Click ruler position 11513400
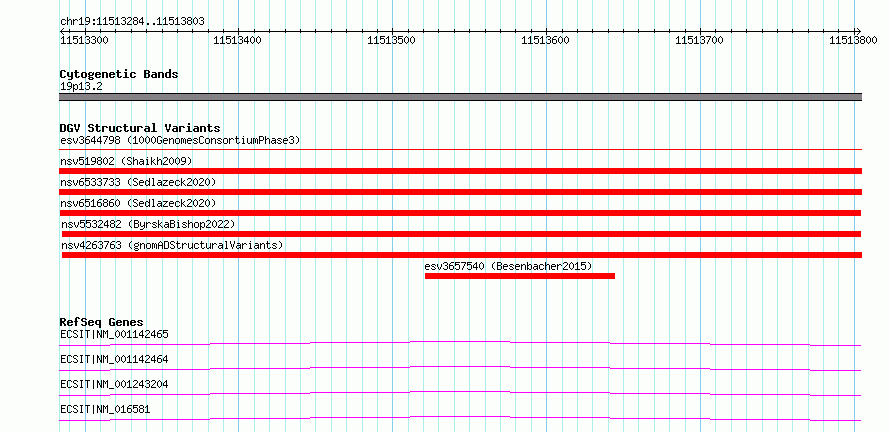This screenshot has height=432, width=890. (238, 40)
